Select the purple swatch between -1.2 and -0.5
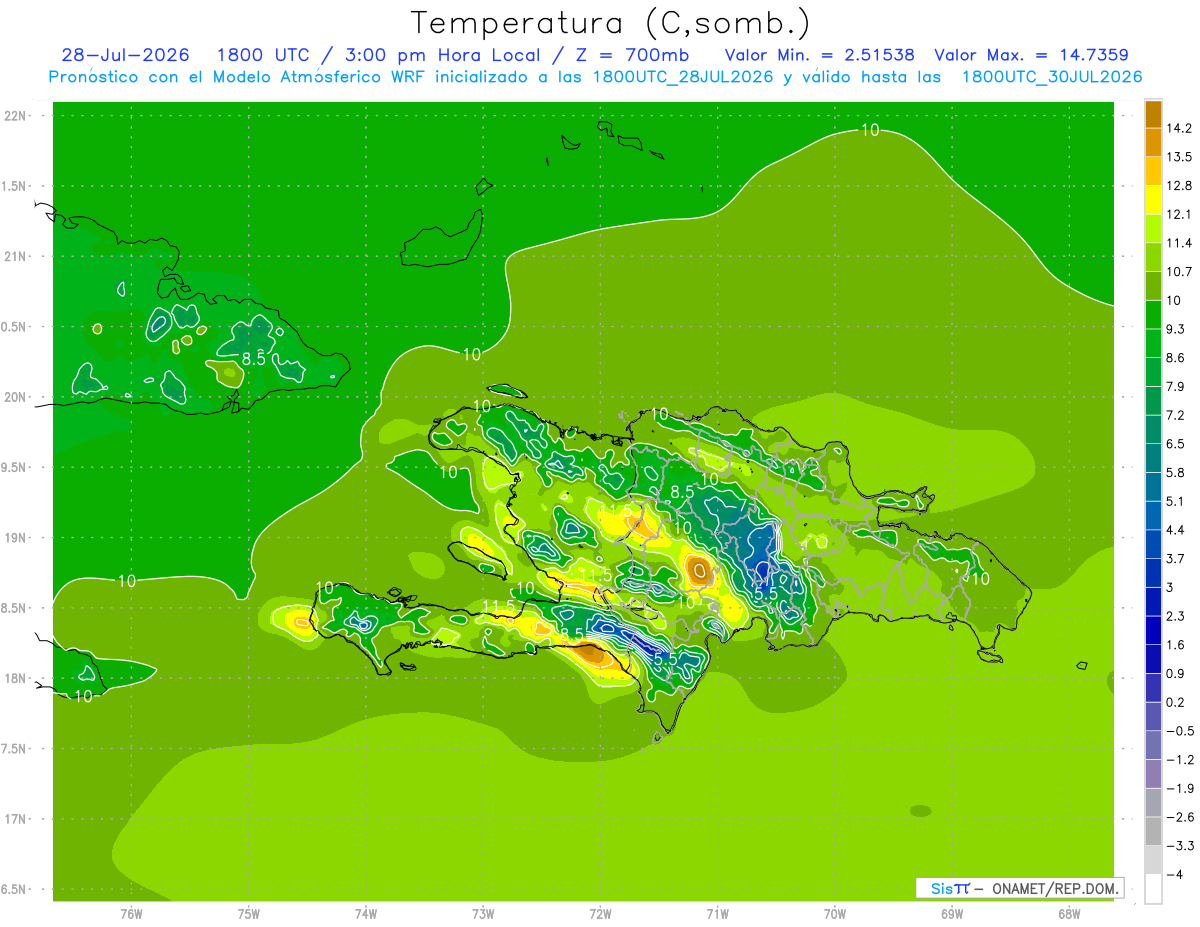The image size is (1200, 927). point(1153,745)
